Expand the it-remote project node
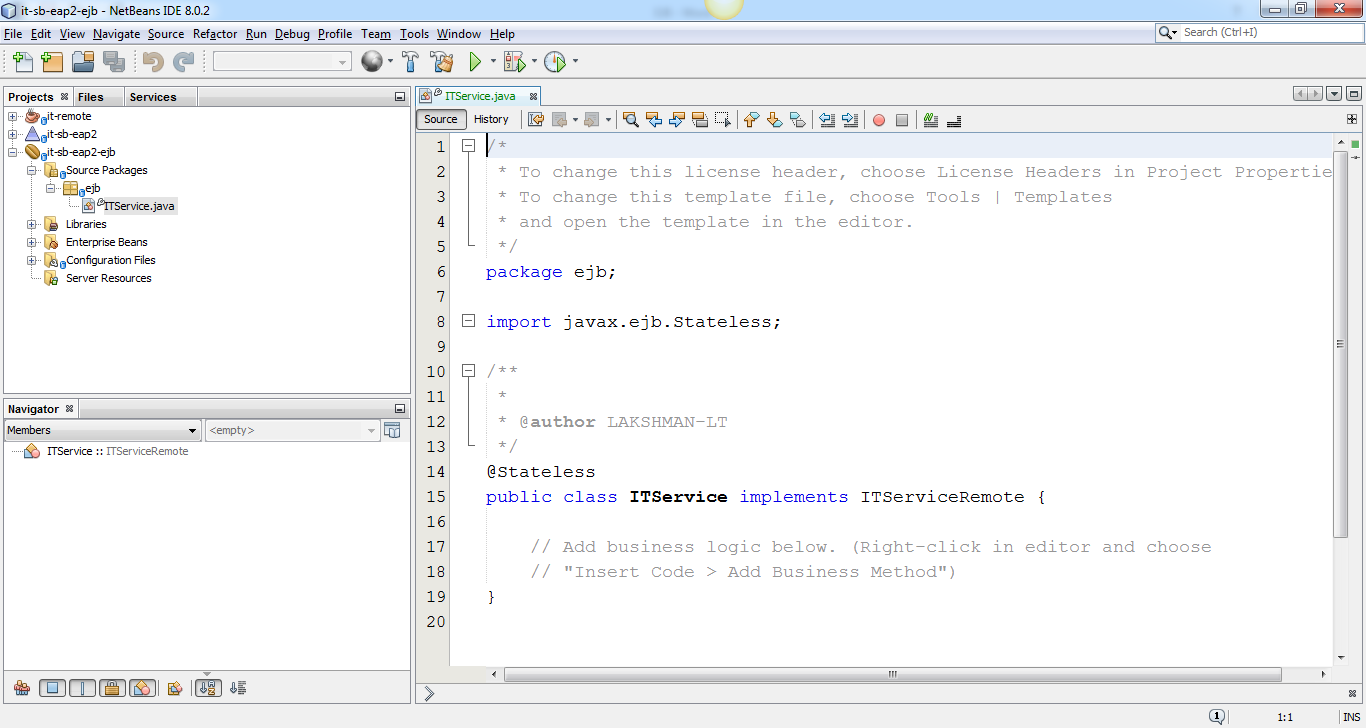Screen dimensions: 1366x728 (13, 116)
